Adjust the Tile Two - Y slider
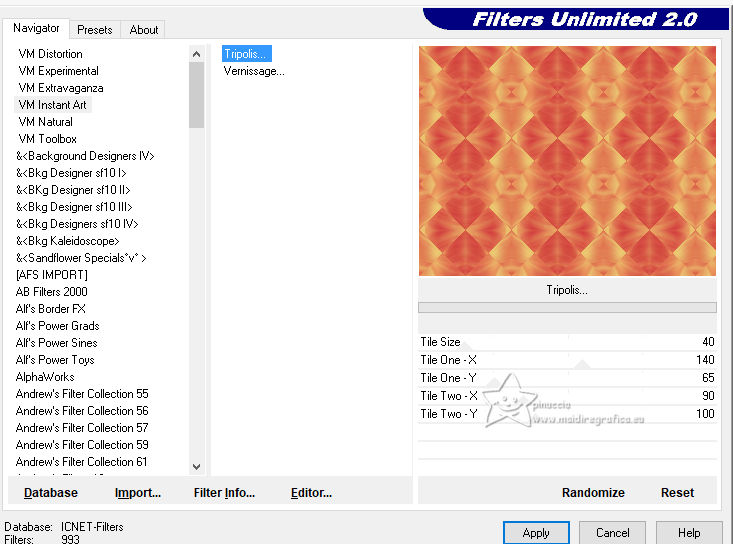733x544 pixels. tap(567, 414)
